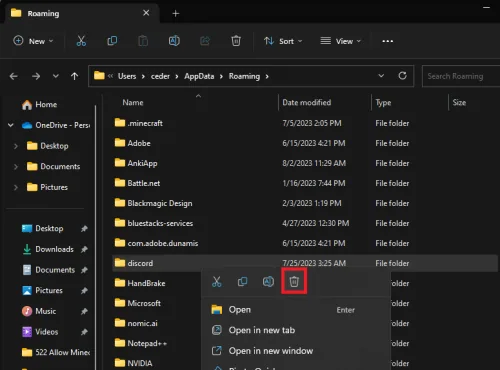The width and height of the screenshot is (500, 370).
Task: Open the Sort dropdown
Action: 283,41
